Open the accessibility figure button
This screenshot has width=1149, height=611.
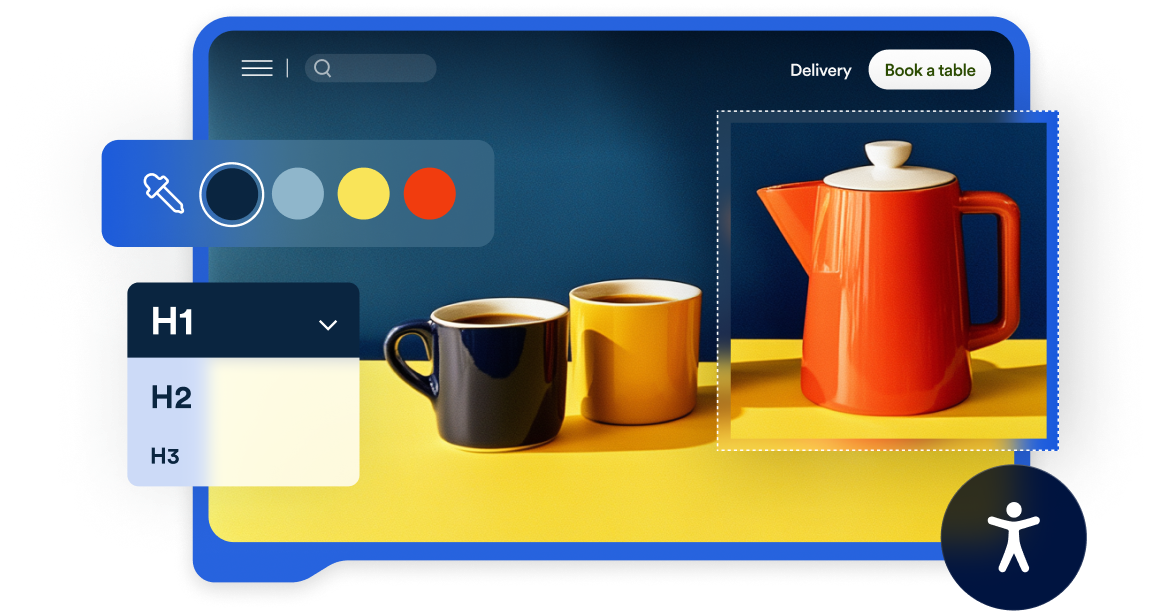(x=1013, y=537)
